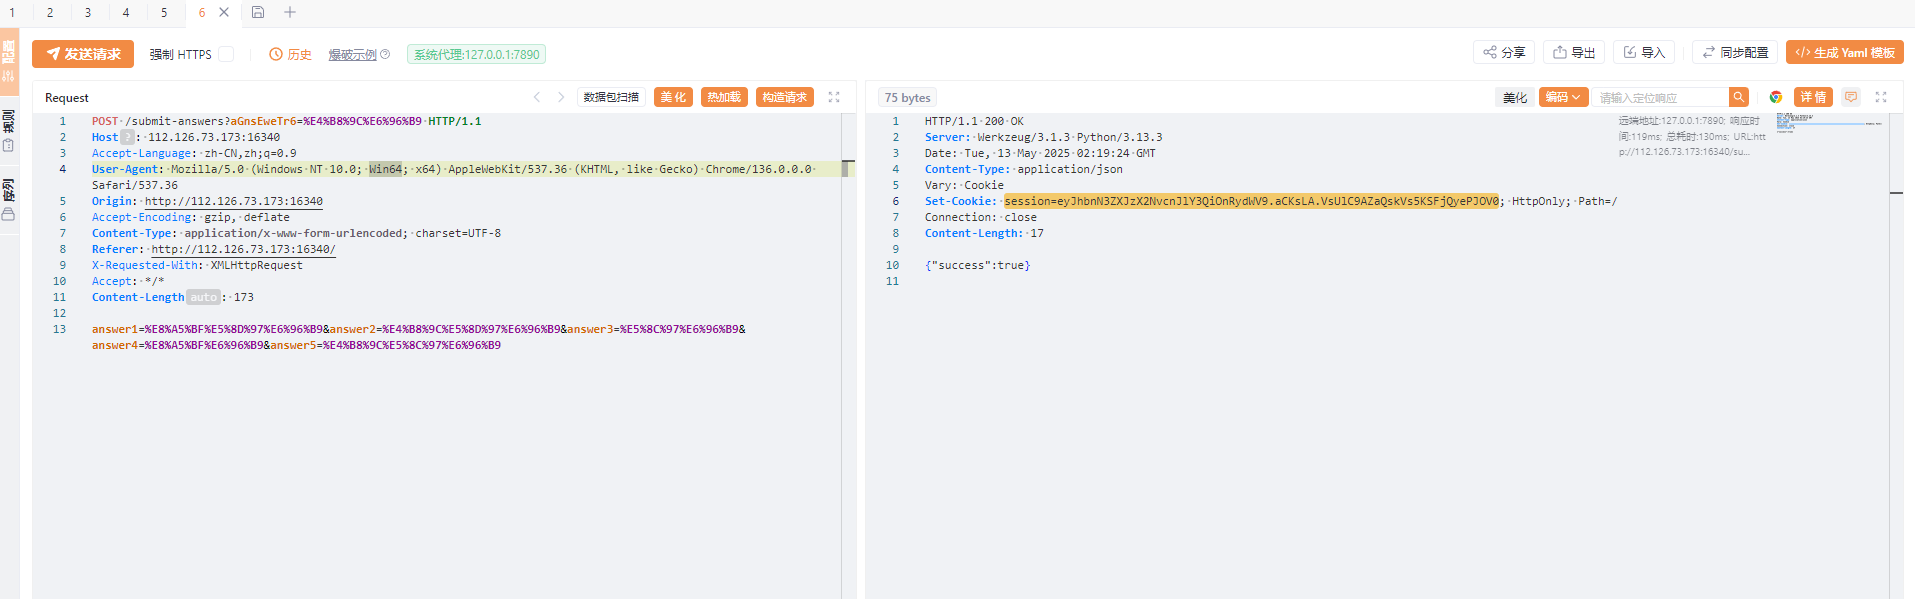Switch to fuzzer tab 1
The width and height of the screenshot is (1915, 599).
coord(13,12)
